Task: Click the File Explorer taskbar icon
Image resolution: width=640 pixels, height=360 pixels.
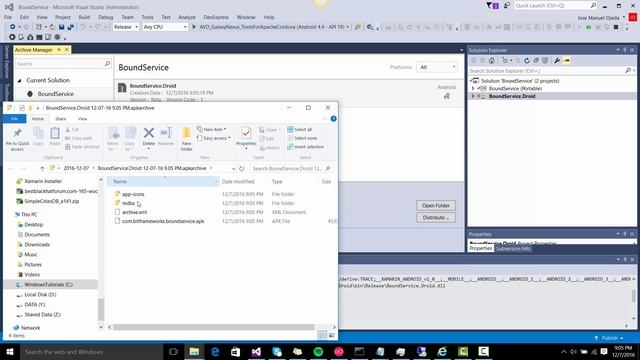Action: coord(194,351)
